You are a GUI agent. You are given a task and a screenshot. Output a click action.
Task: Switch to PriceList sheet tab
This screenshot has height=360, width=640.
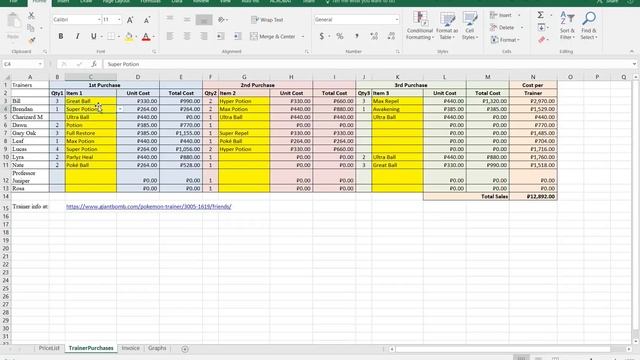point(49,348)
